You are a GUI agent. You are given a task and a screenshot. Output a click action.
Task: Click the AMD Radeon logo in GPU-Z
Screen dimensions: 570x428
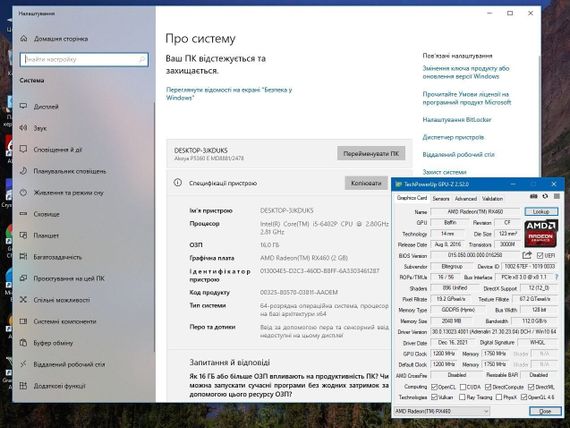(541, 233)
